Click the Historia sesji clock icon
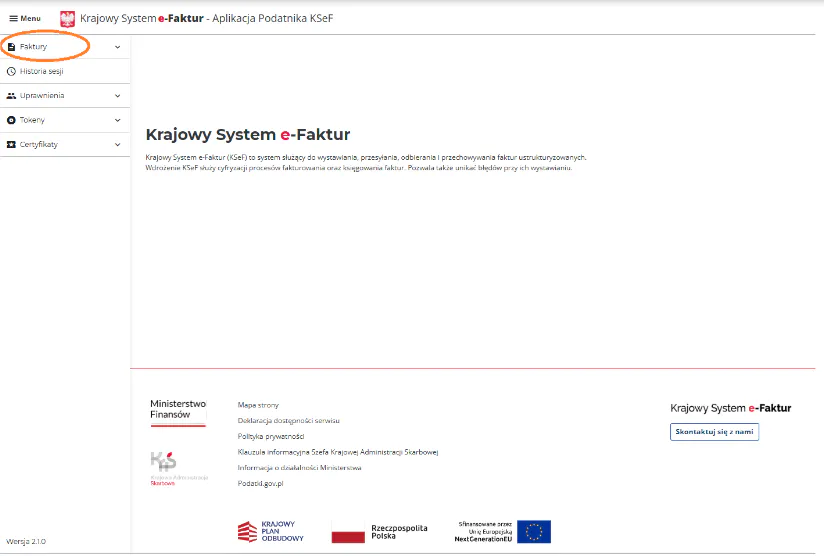 coord(11,71)
